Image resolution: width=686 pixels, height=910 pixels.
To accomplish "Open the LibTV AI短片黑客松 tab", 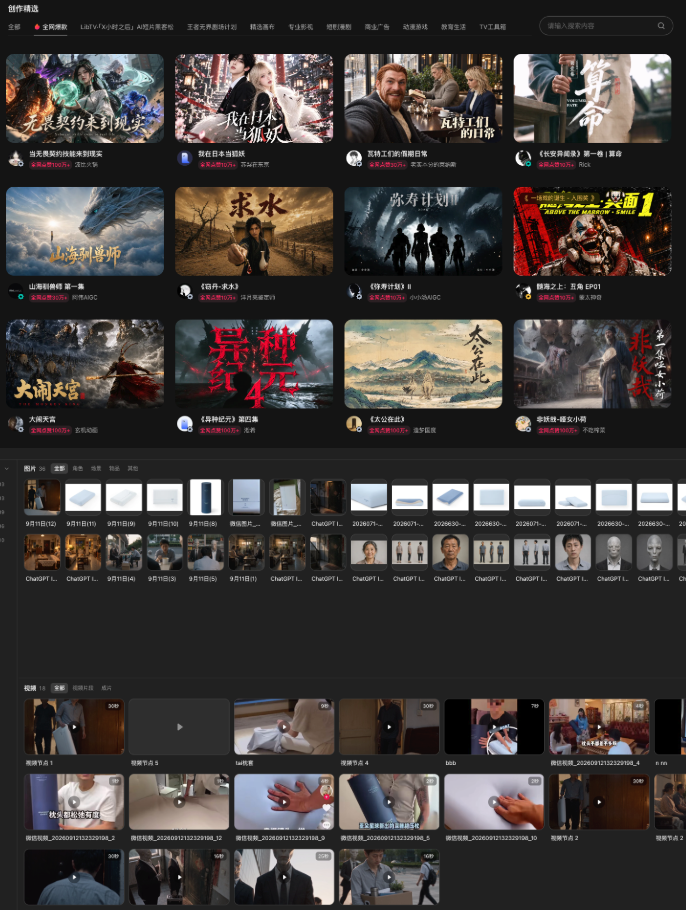I will (x=127, y=27).
